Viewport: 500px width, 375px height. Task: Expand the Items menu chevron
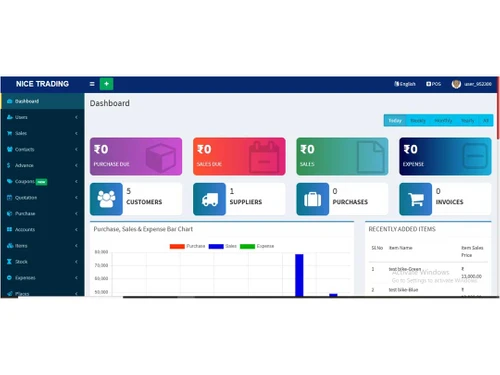[76, 245]
